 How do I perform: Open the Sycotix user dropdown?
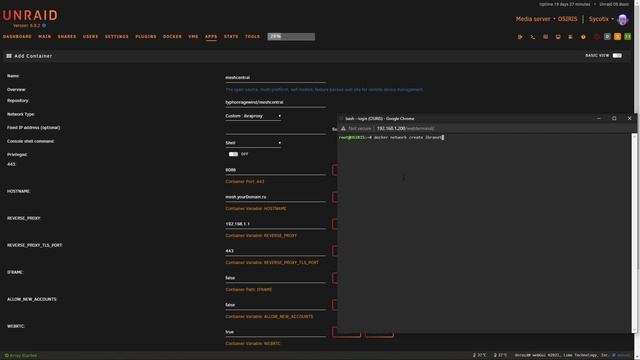601,19
